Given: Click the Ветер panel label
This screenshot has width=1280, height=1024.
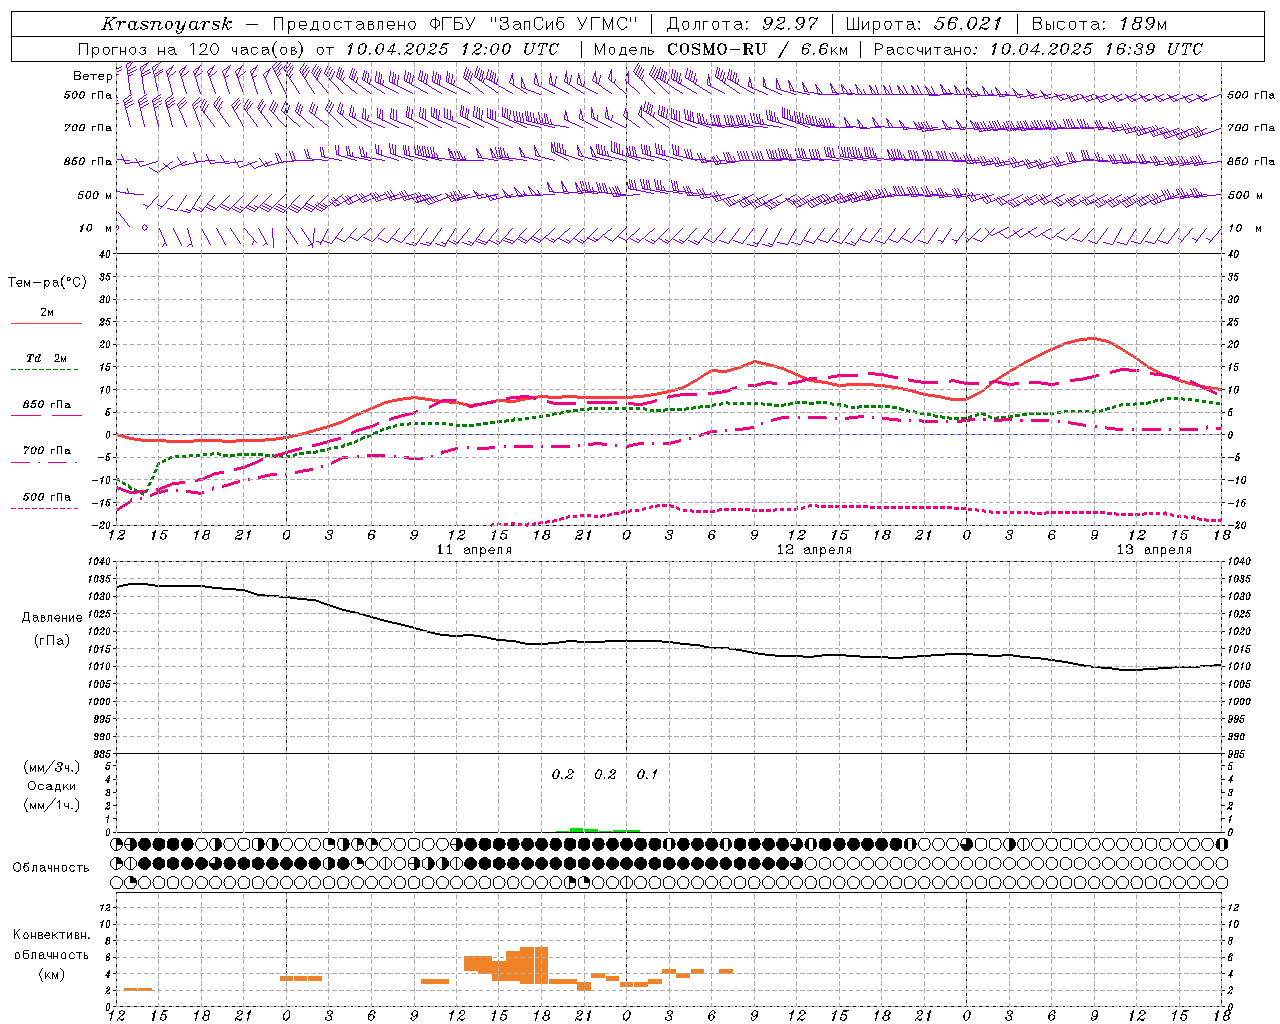Looking at the screenshot, I should [x=93, y=76].
